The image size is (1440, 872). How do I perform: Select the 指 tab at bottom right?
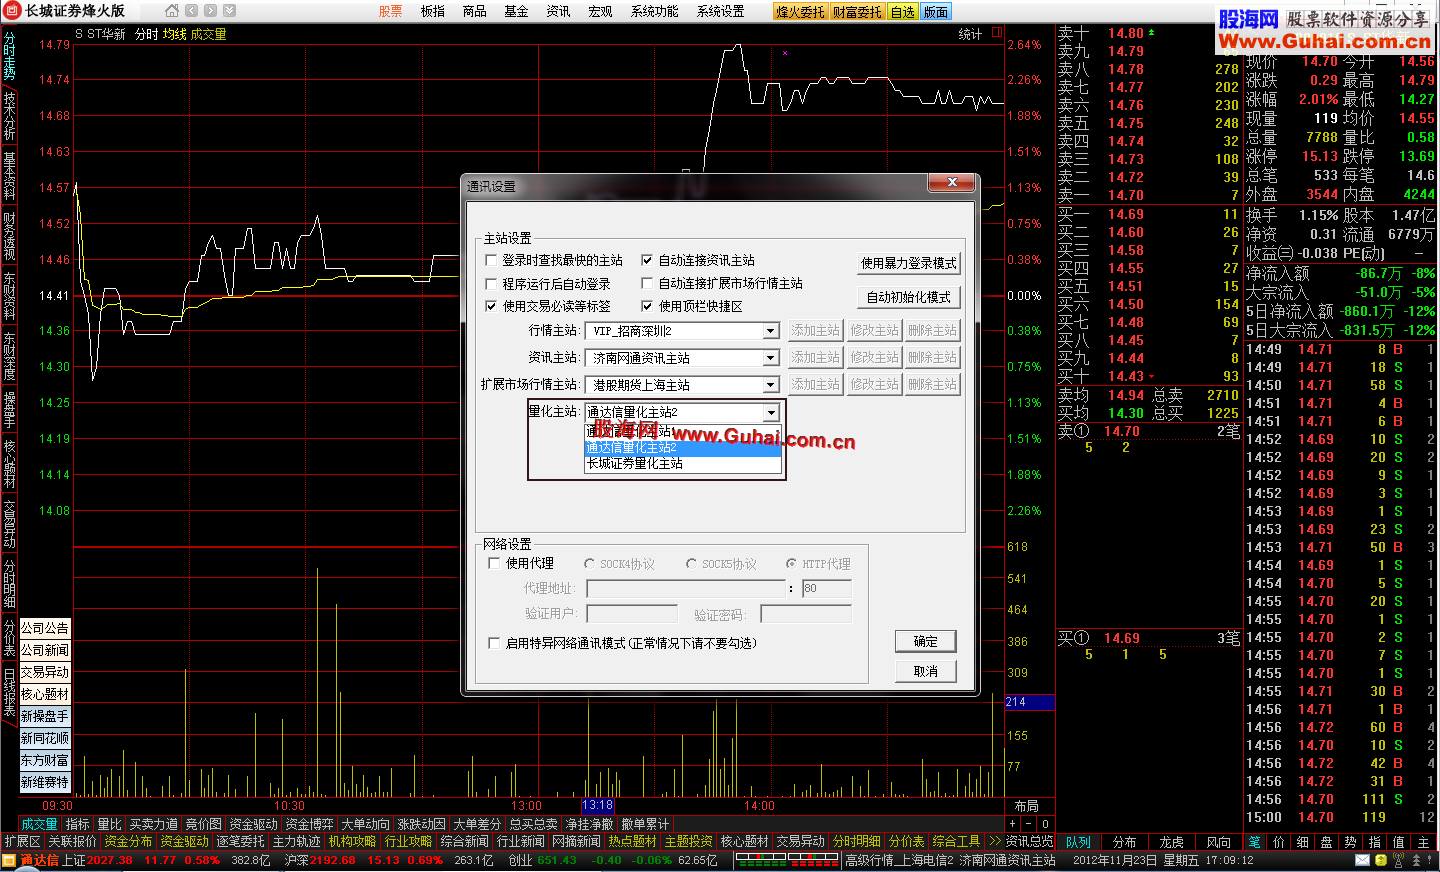tap(1374, 842)
